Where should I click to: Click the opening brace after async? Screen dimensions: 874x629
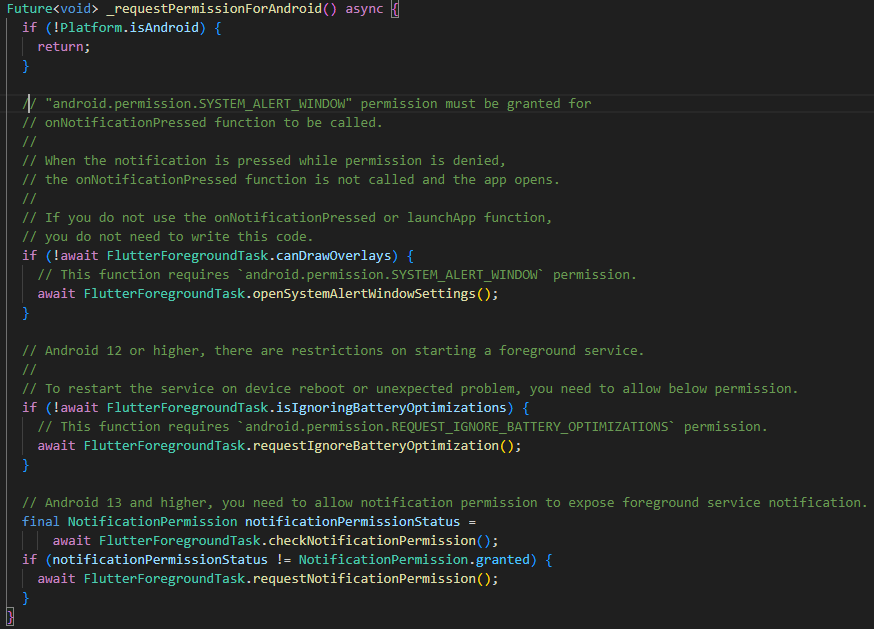(x=394, y=9)
